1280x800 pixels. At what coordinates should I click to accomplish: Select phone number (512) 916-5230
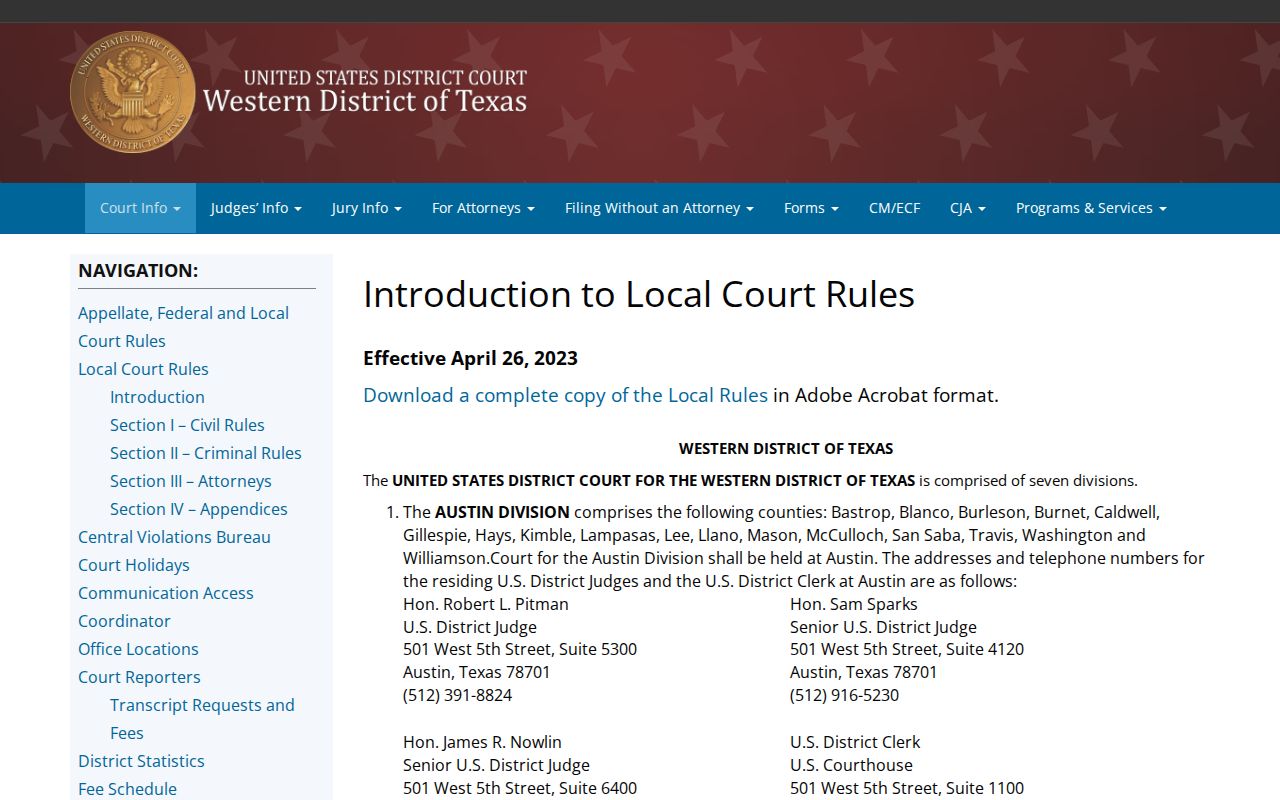844,695
